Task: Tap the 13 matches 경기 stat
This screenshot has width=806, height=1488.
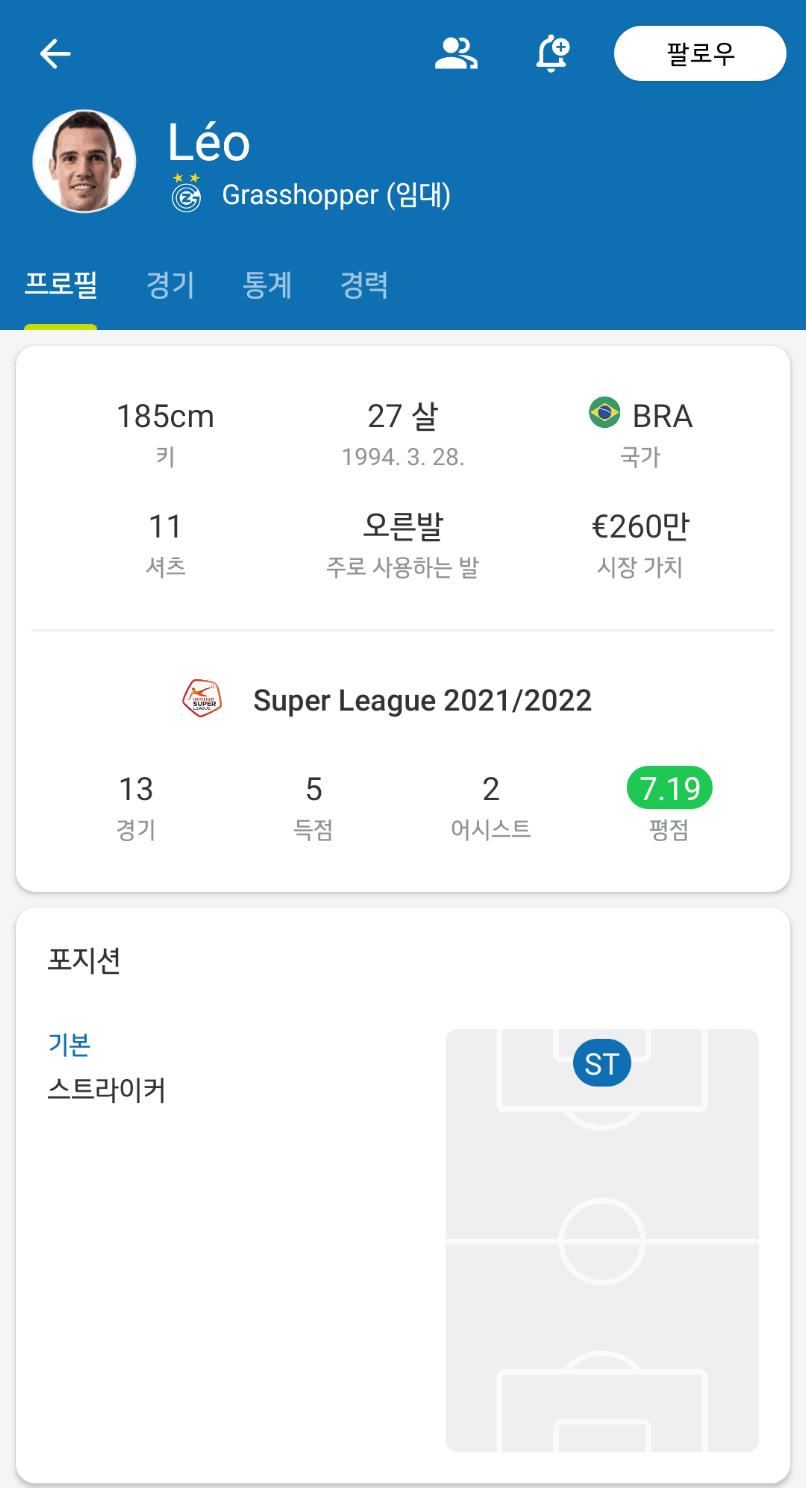Action: coord(136,807)
